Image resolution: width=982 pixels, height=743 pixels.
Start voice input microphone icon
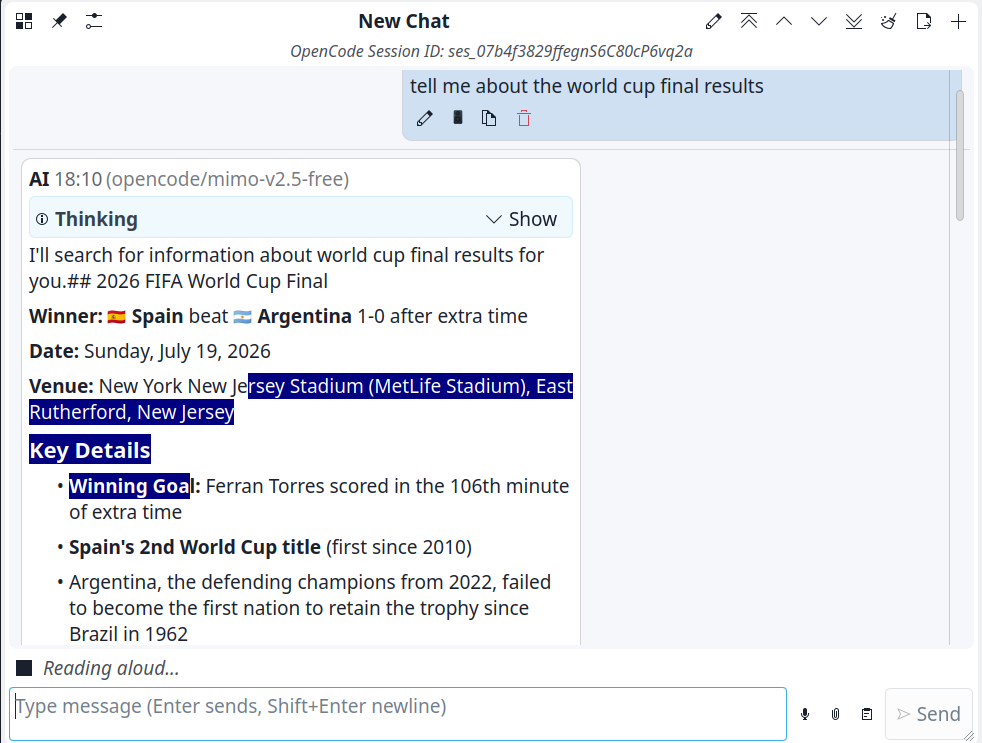click(805, 714)
